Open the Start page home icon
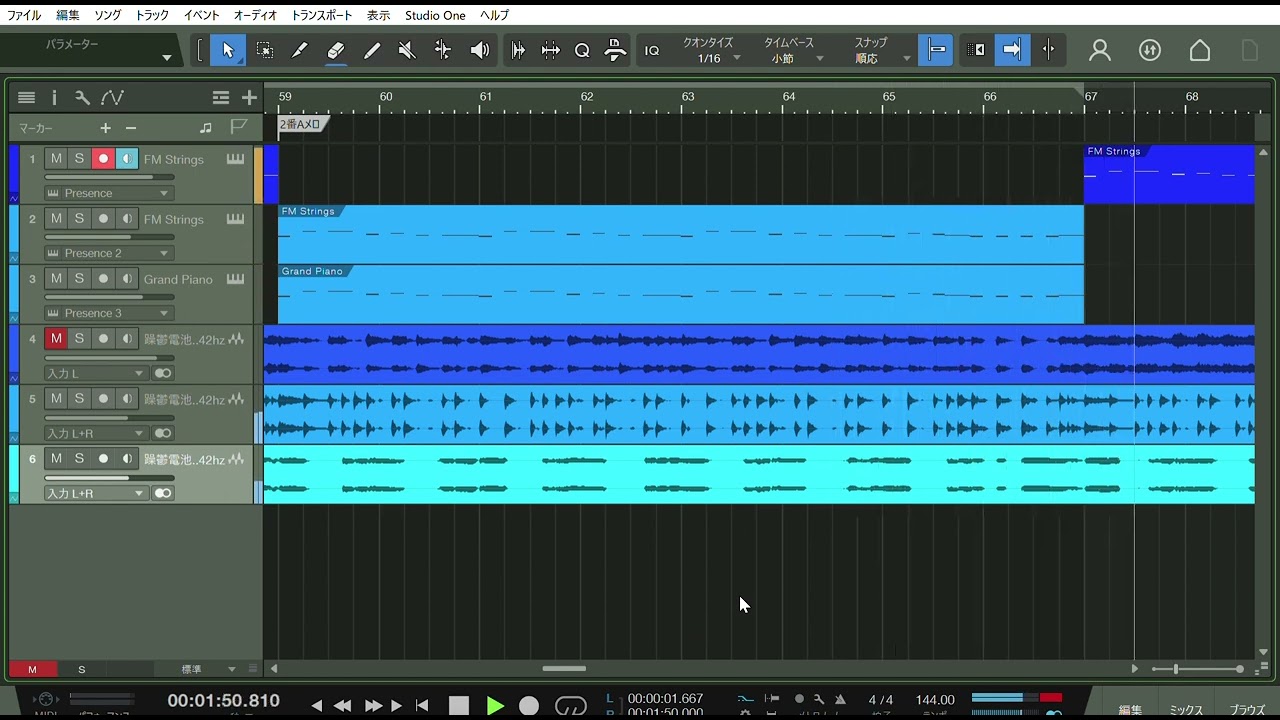The image size is (1280, 720). (x=1200, y=50)
